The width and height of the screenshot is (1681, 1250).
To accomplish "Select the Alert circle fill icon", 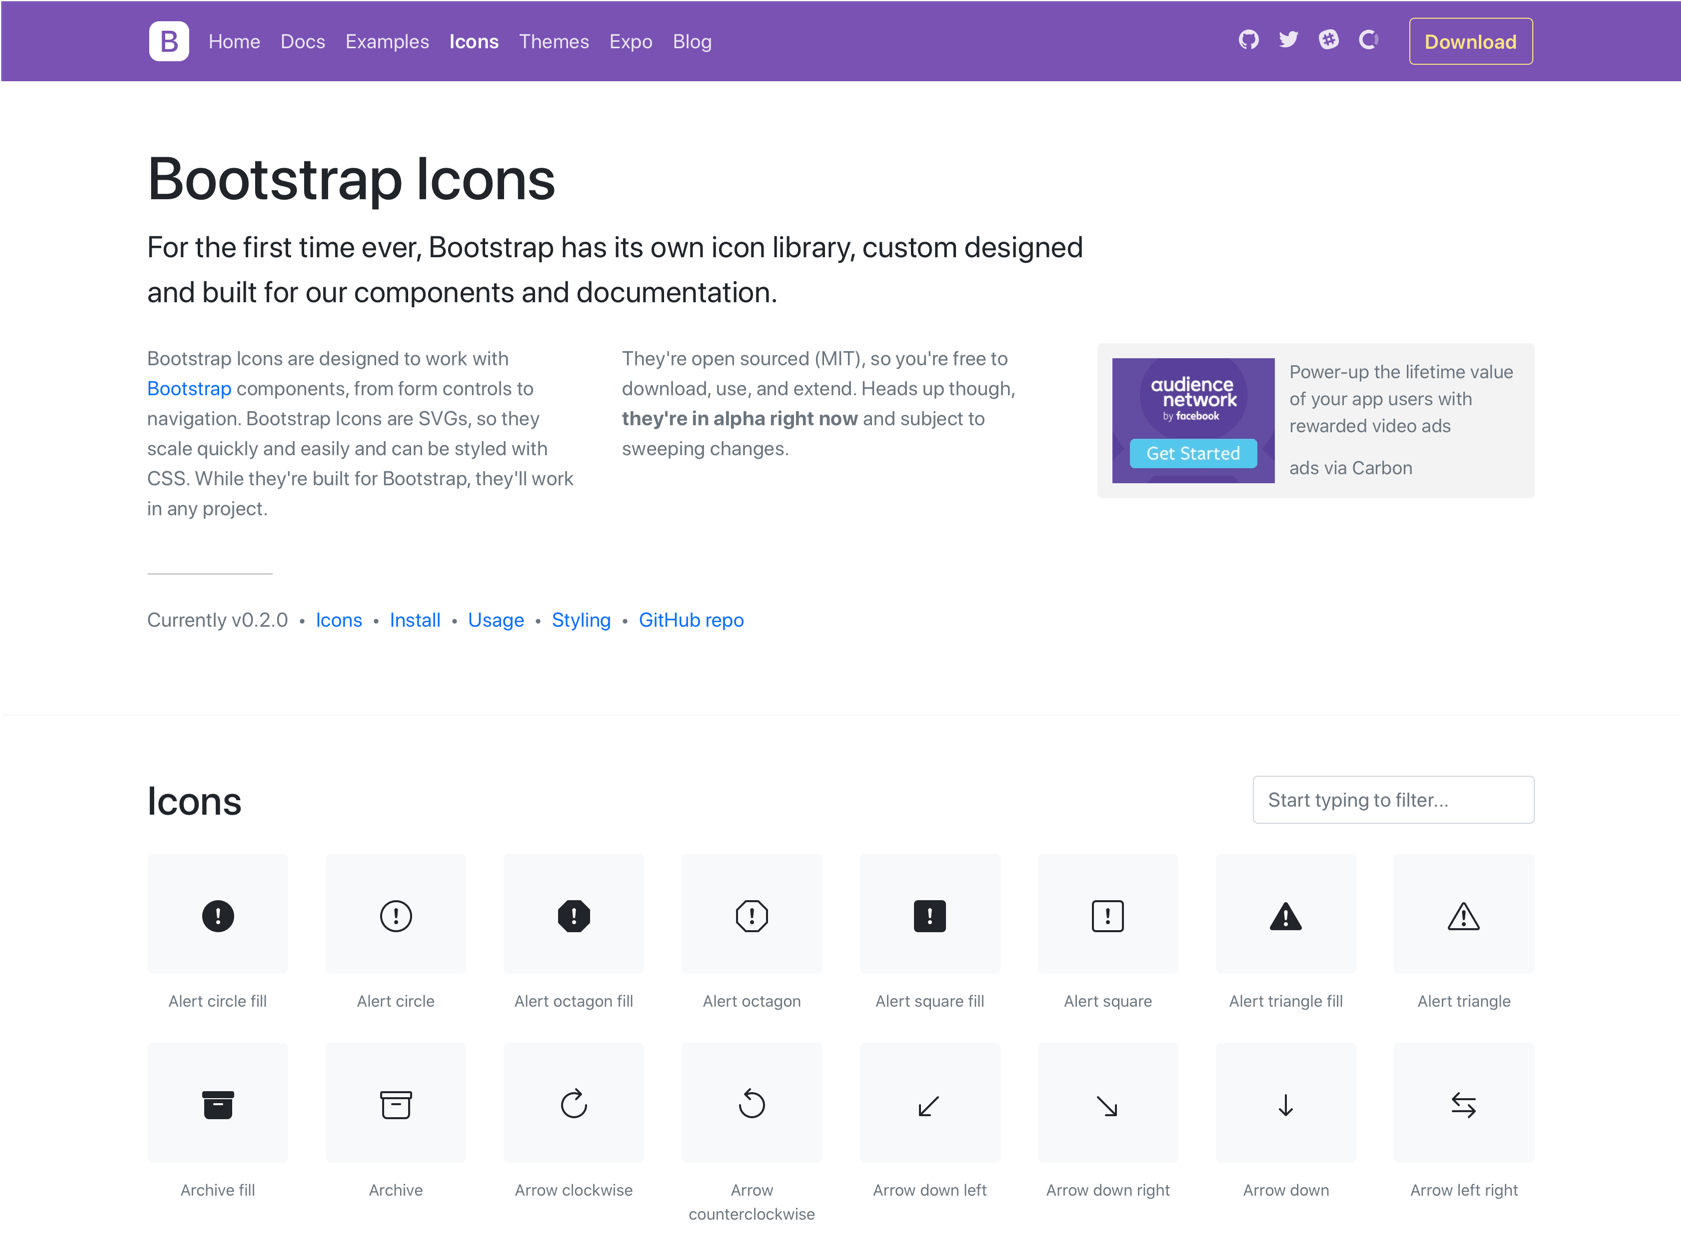I will (x=218, y=914).
